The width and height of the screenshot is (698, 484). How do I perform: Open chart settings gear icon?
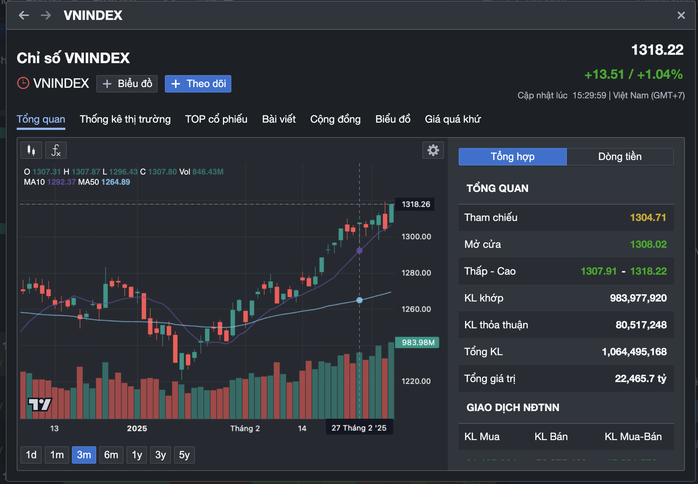[x=433, y=150]
